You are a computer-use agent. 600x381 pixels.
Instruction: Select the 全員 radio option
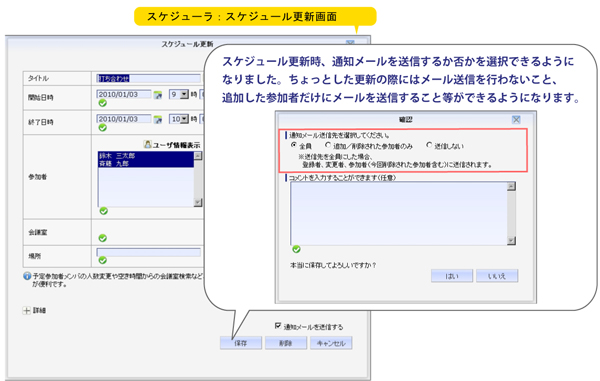point(294,145)
